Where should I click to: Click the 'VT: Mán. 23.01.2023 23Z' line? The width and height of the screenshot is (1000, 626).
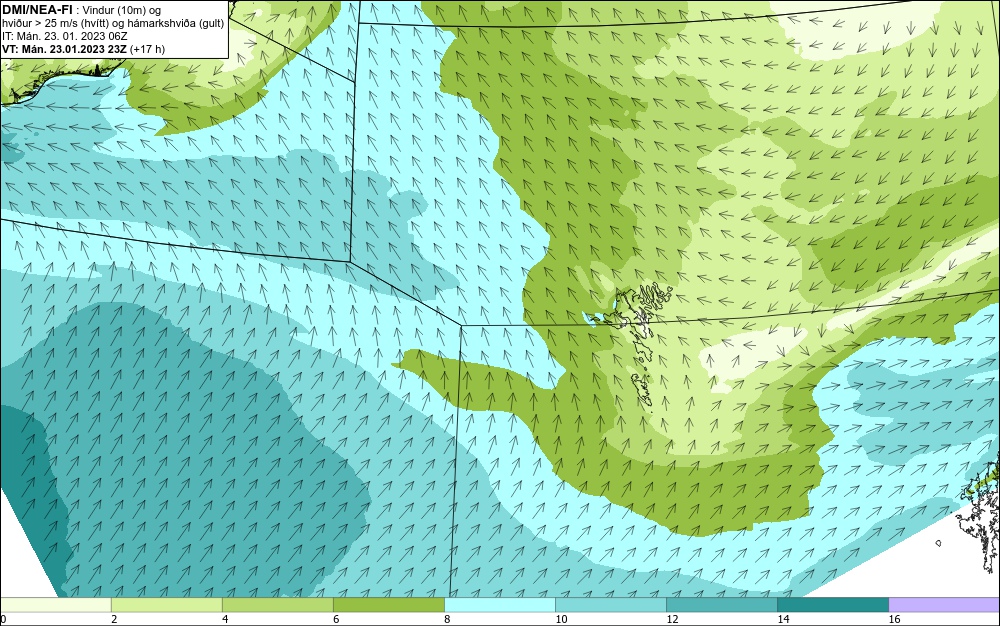click(64, 49)
